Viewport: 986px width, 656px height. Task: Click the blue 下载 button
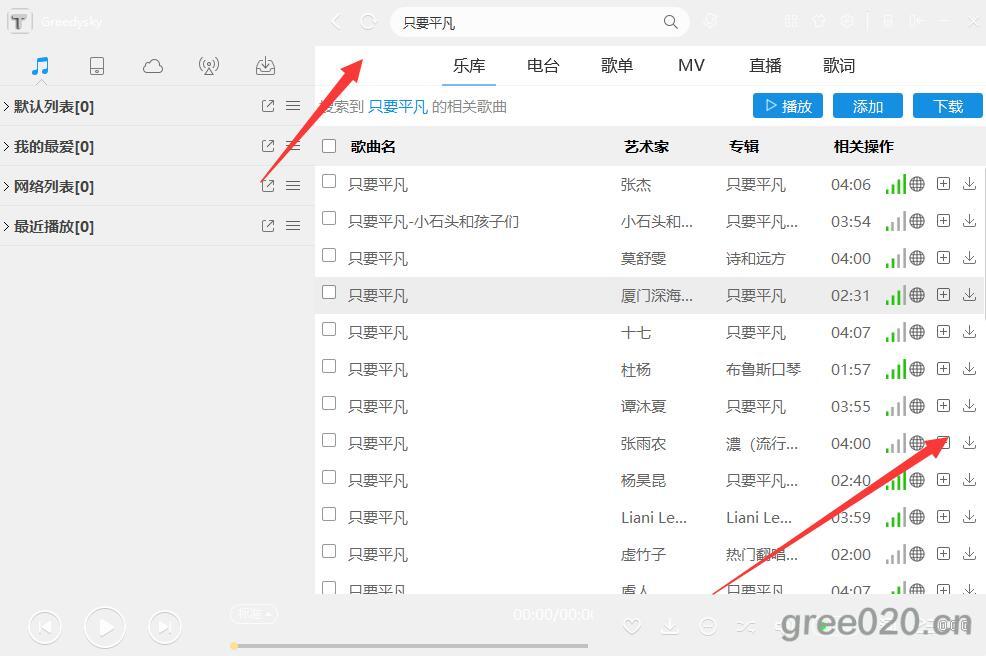(948, 106)
